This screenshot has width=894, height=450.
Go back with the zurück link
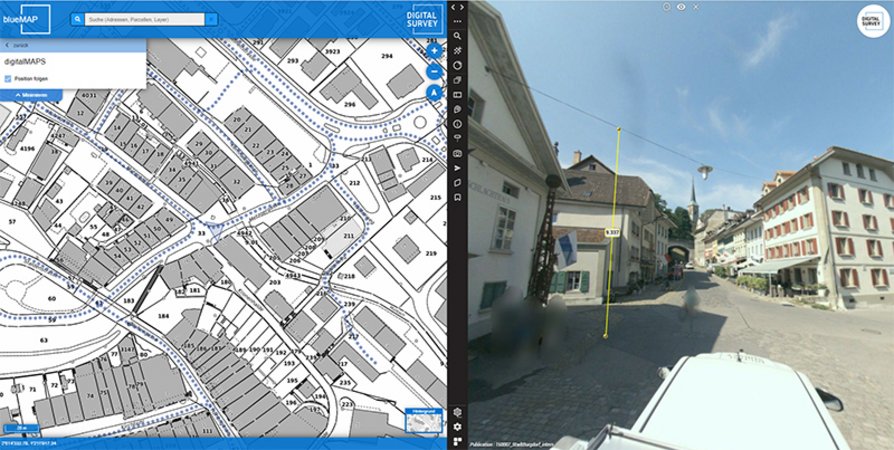(17, 45)
